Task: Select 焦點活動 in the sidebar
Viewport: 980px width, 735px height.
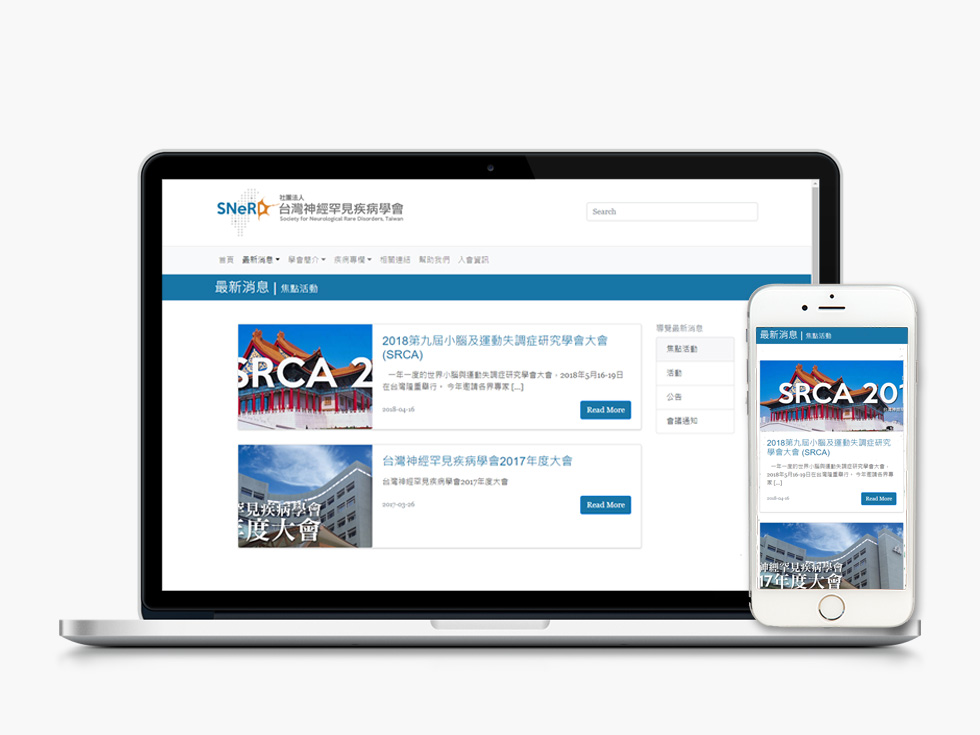Action: (694, 349)
